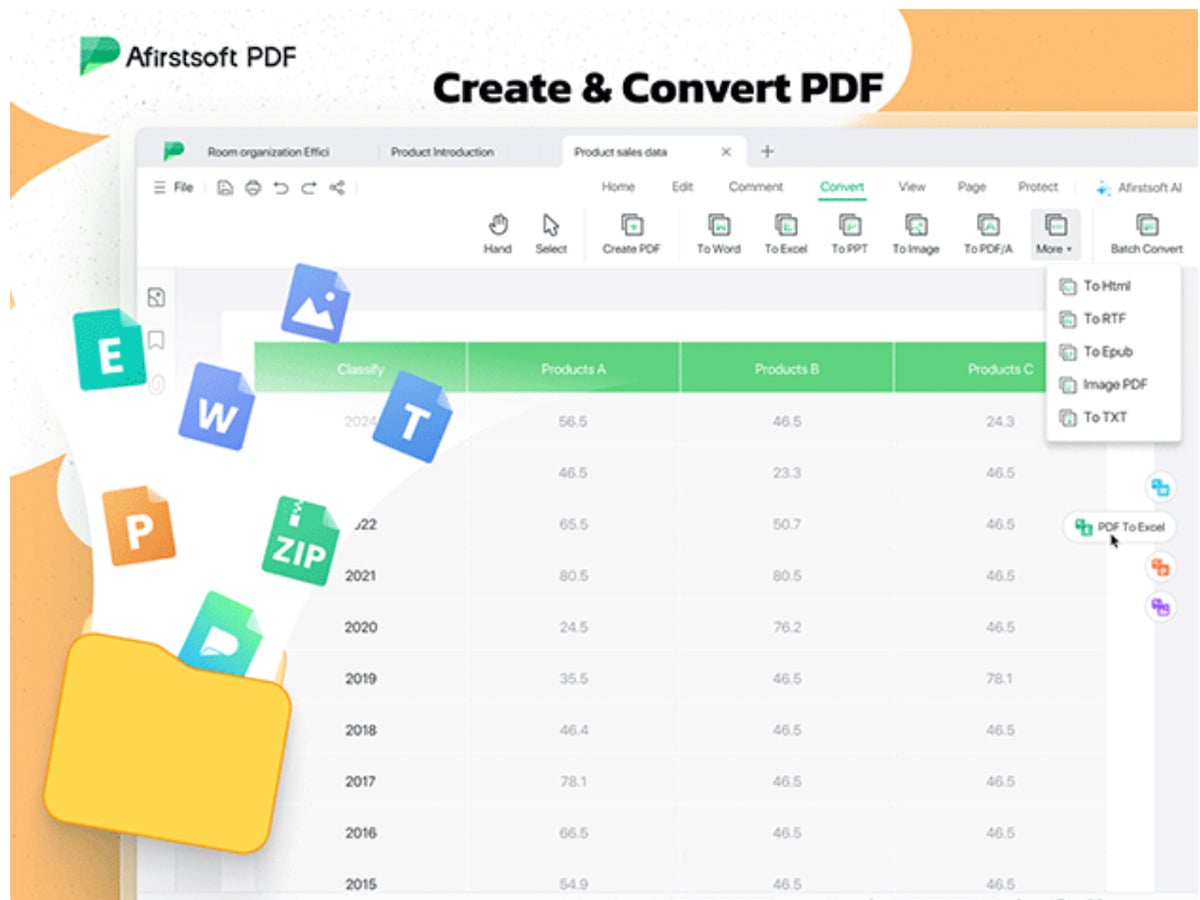
Task: Click the To Excel converter
Action: click(785, 233)
